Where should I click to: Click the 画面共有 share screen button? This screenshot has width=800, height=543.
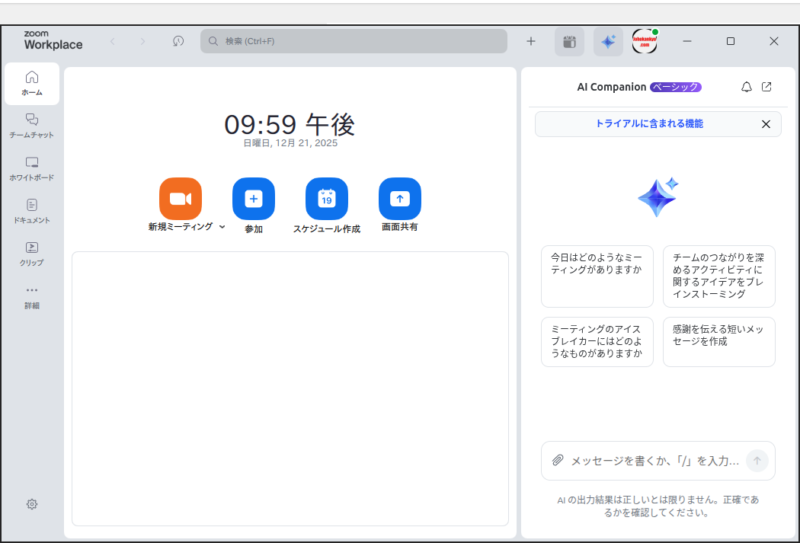(400, 199)
